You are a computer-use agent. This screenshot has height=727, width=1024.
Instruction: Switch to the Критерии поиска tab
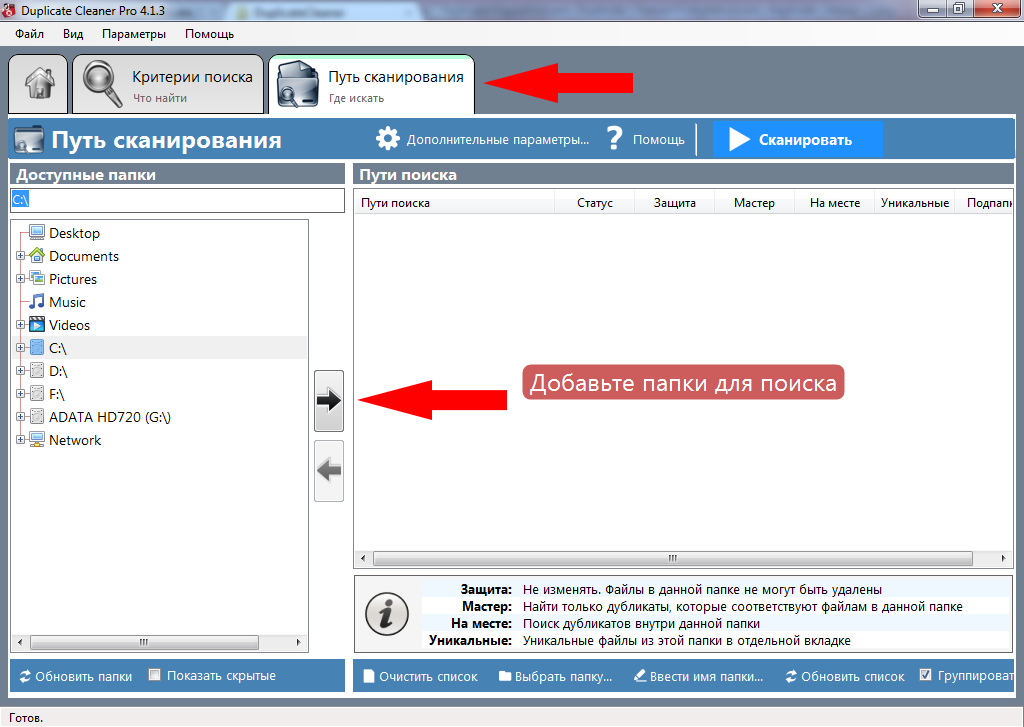click(168, 84)
